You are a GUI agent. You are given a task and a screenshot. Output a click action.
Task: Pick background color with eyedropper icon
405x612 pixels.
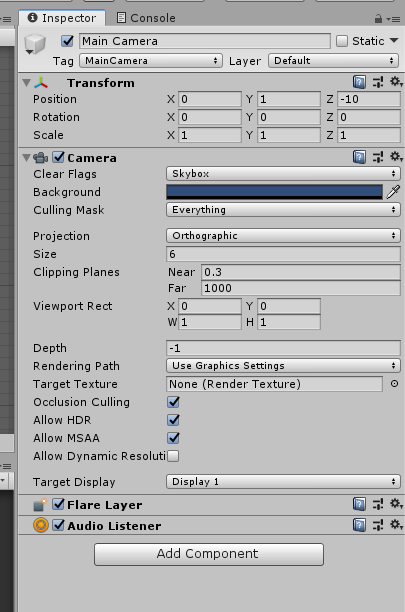tap(393, 192)
